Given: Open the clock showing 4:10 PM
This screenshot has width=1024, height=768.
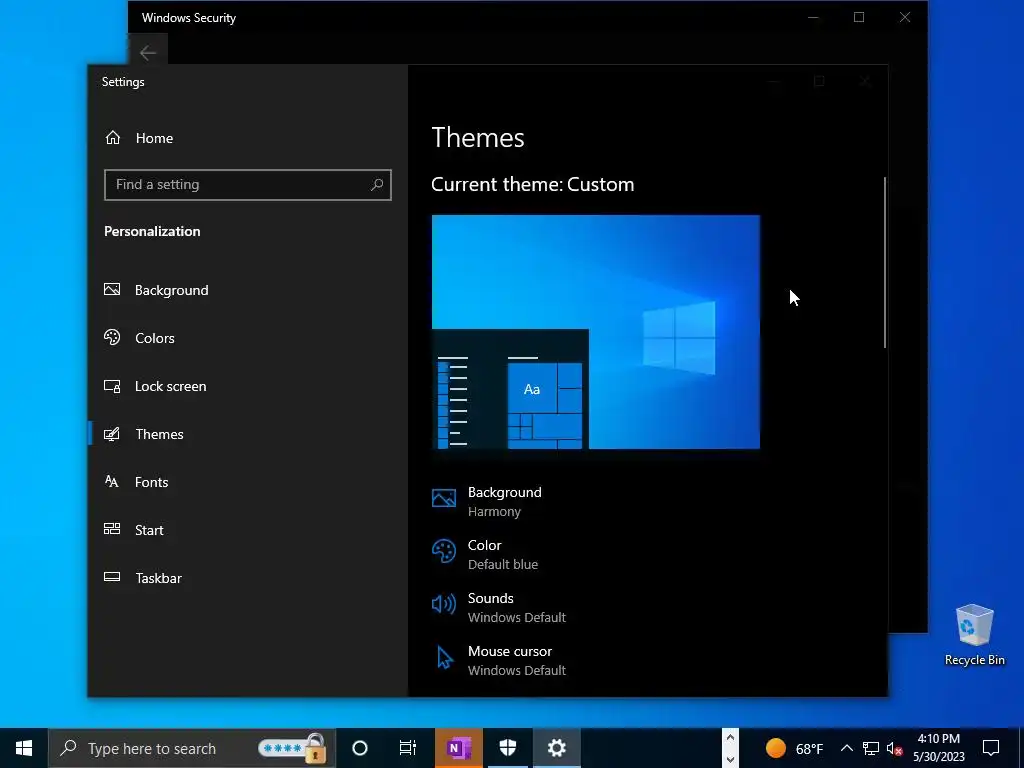Looking at the screenshot, I should pos(938,748).
